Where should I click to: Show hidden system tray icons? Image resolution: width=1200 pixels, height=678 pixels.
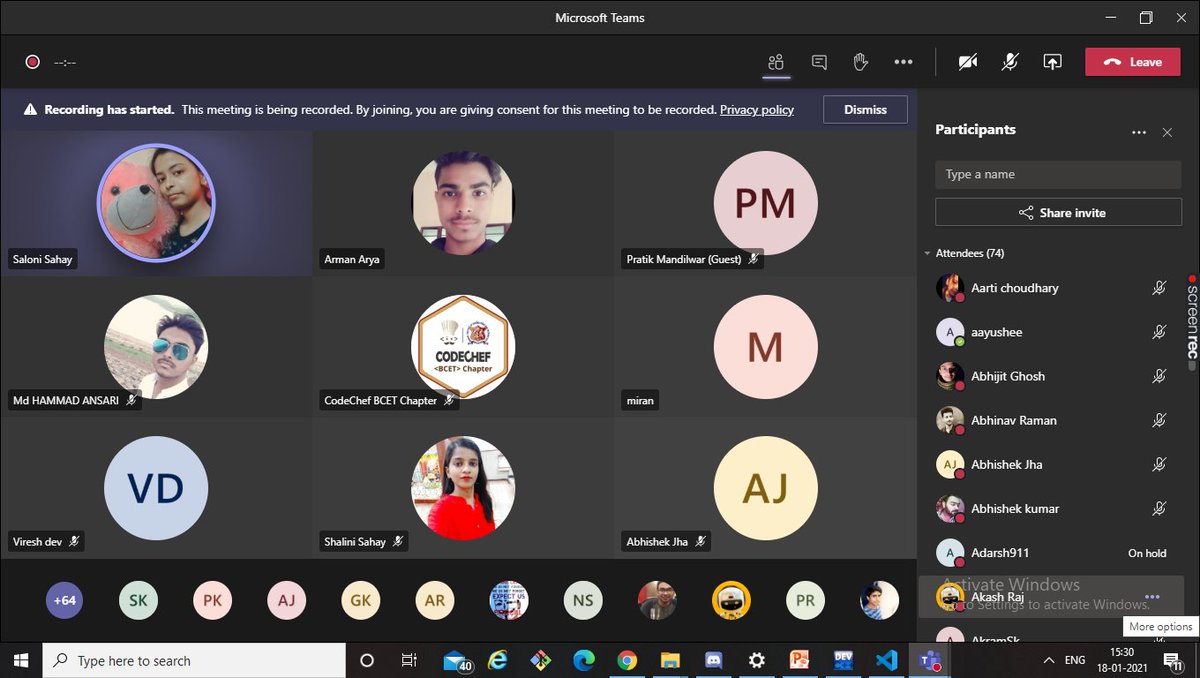point(1048,660)
